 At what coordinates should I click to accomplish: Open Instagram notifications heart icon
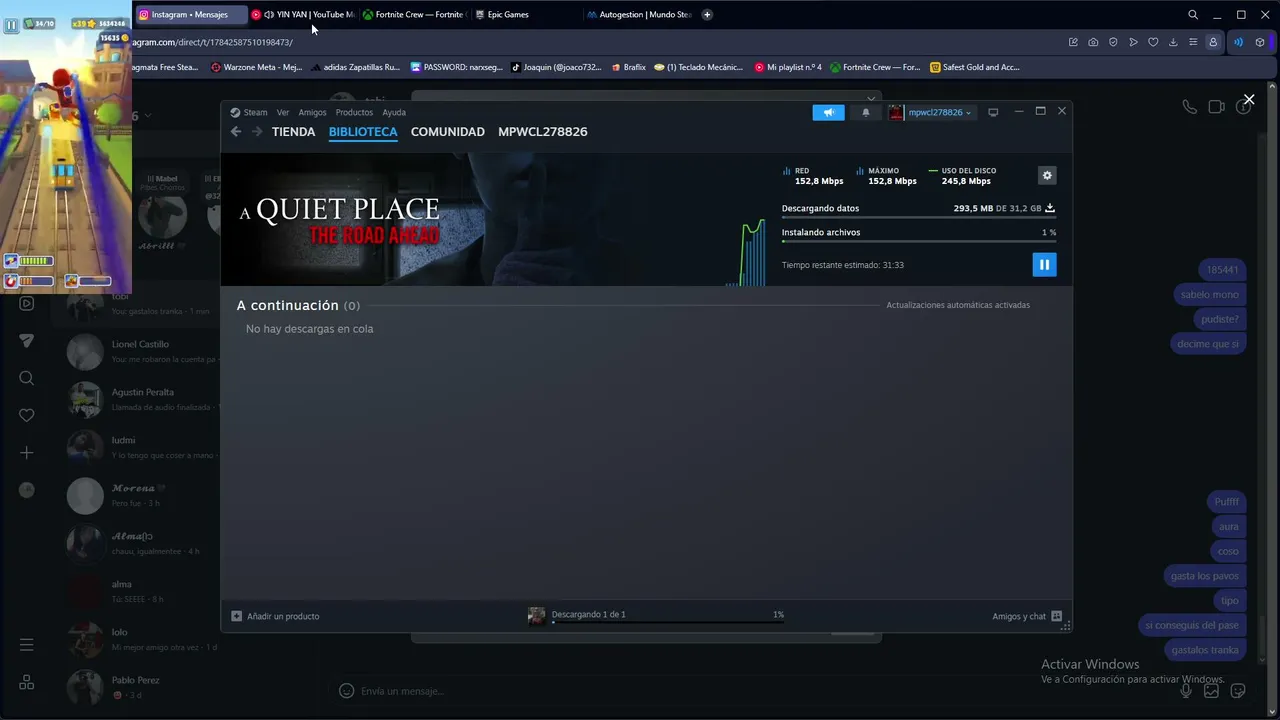coord(27,415)
